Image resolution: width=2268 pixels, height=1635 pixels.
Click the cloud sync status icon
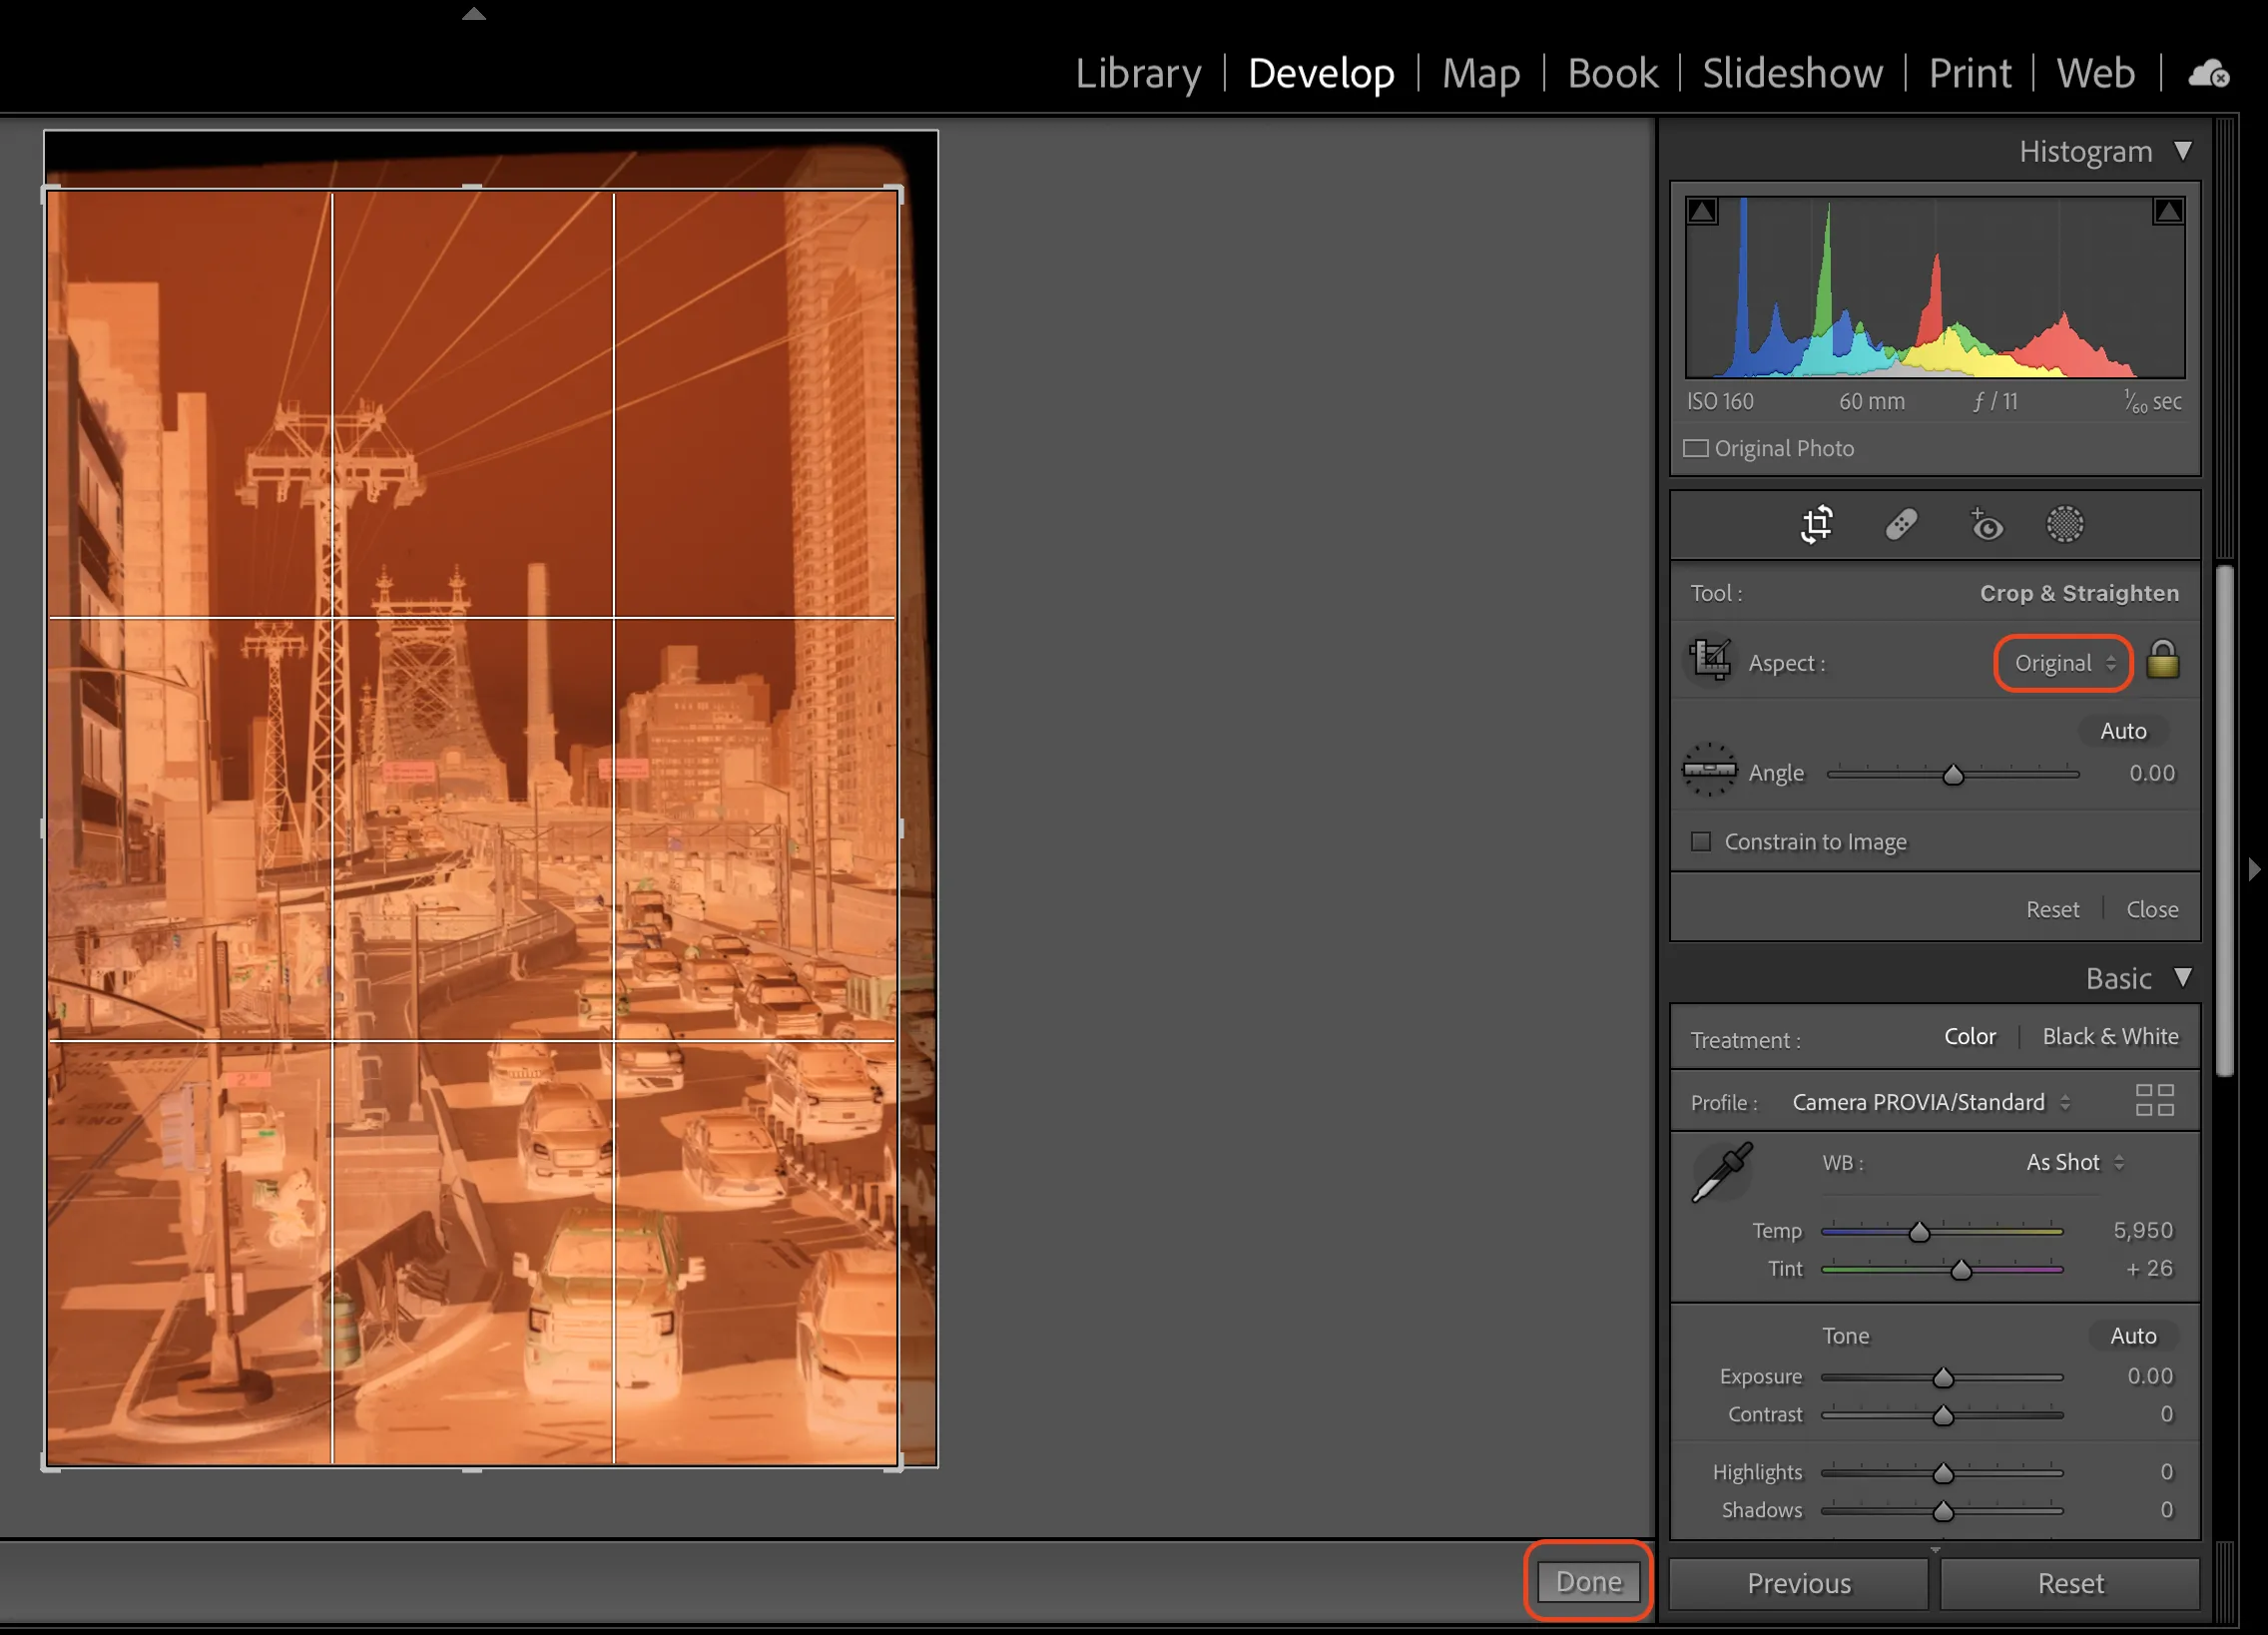pyautogui.click(x=2208, y=73)
